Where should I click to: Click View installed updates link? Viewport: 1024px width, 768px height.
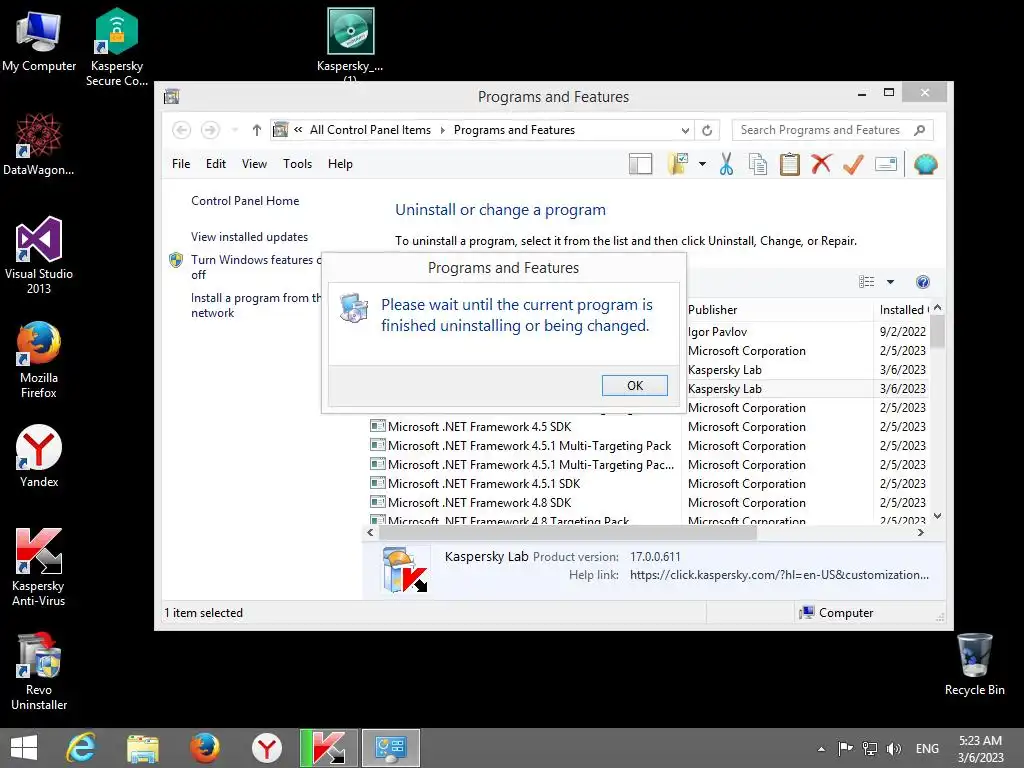(x=249, y=237)
